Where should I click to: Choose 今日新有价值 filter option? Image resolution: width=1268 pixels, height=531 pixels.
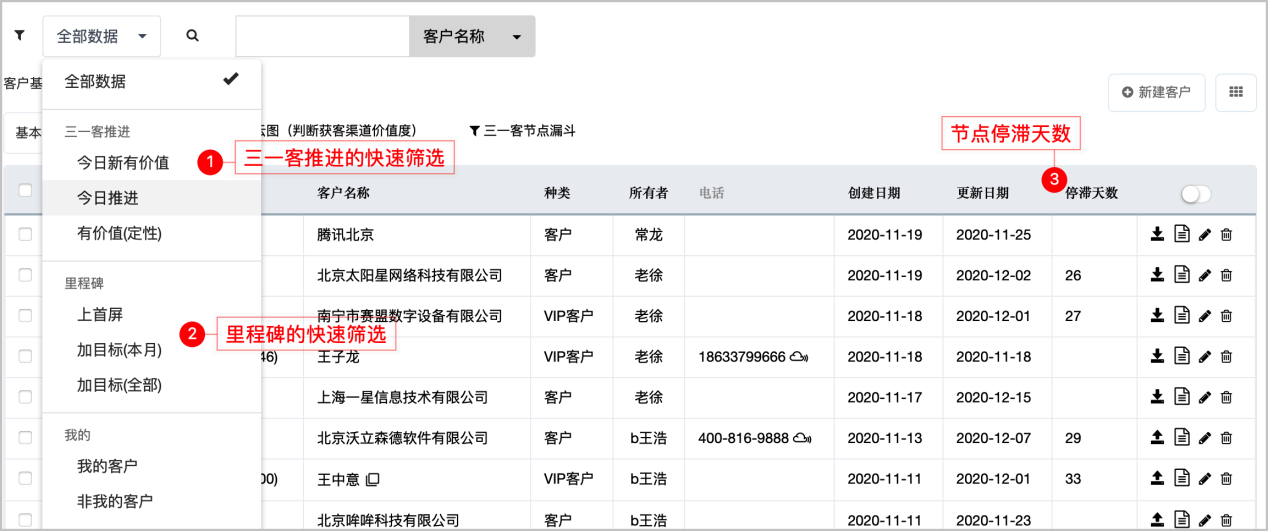(152, 162)
